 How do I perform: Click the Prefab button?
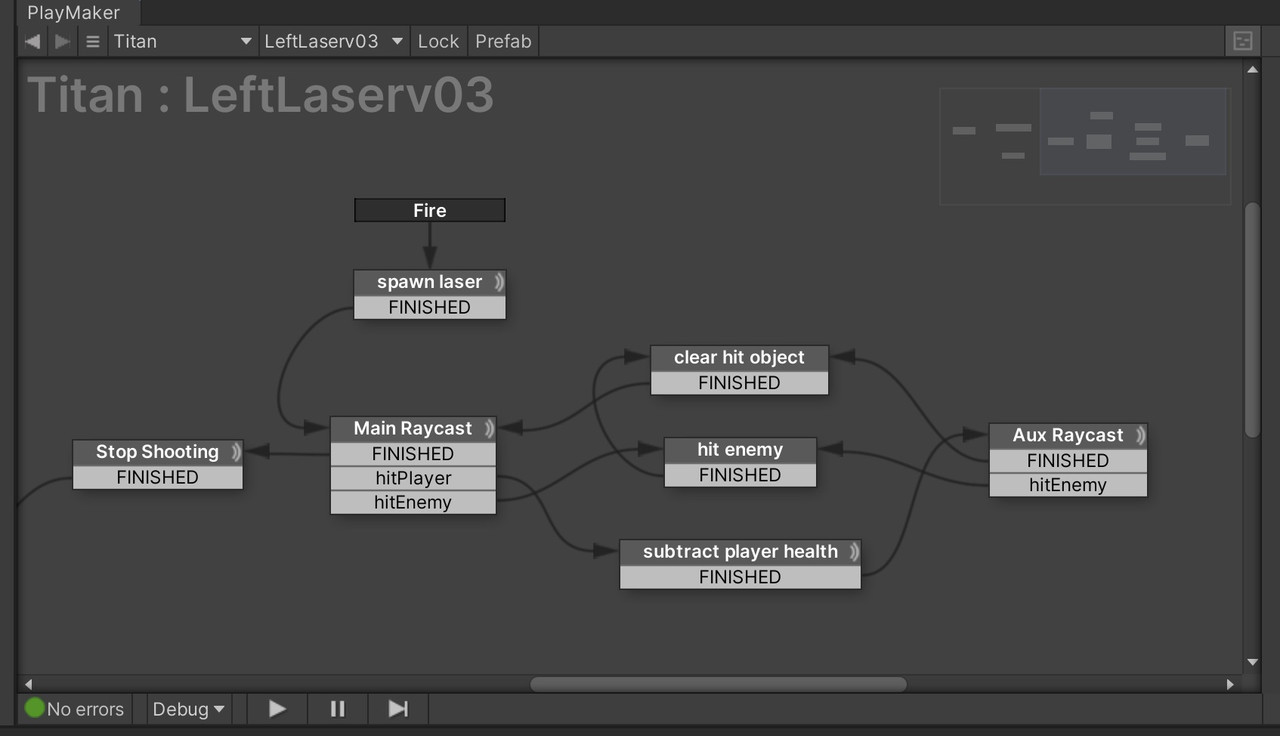(504, 41)
